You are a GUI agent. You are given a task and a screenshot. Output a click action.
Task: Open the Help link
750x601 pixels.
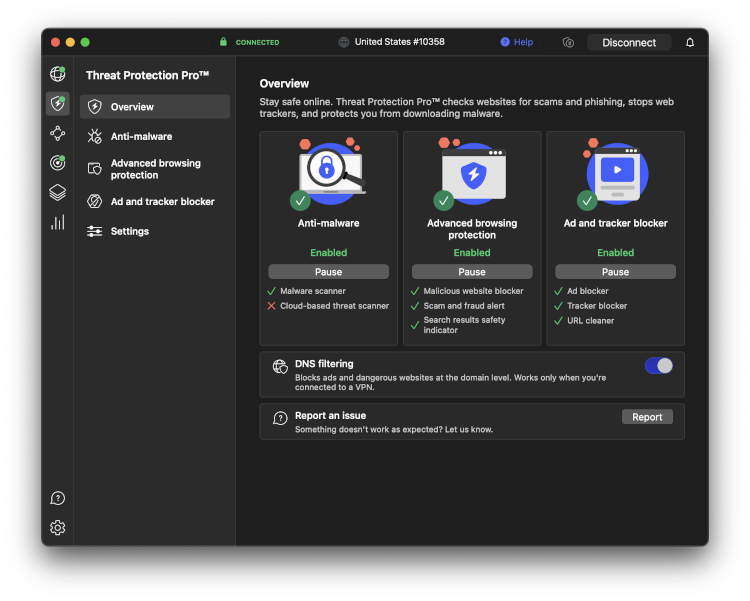(x=517, y=42)
